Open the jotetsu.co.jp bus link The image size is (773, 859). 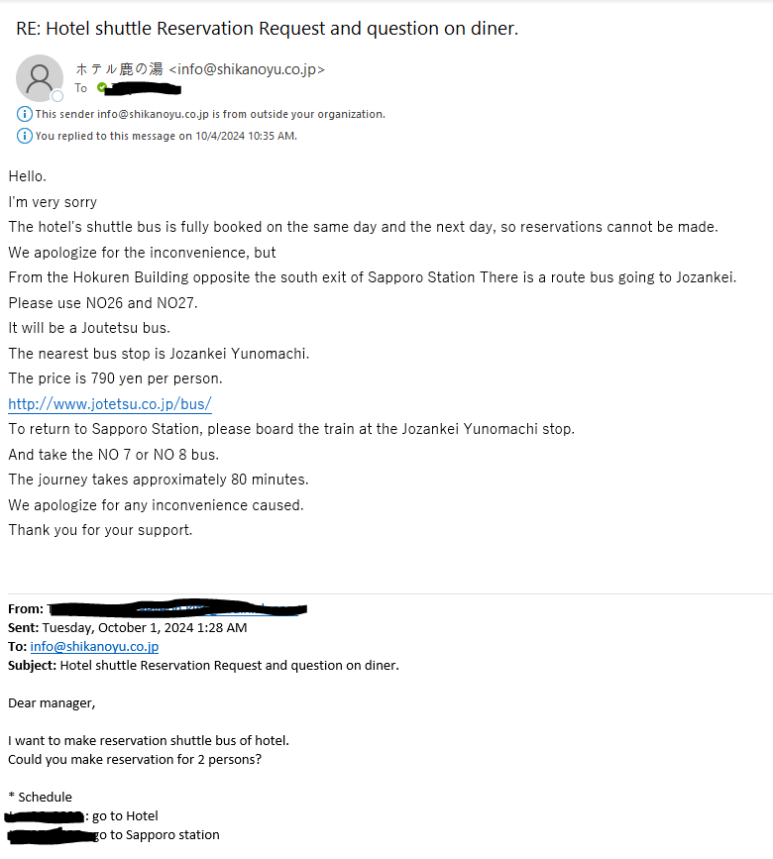pos(110,404)
